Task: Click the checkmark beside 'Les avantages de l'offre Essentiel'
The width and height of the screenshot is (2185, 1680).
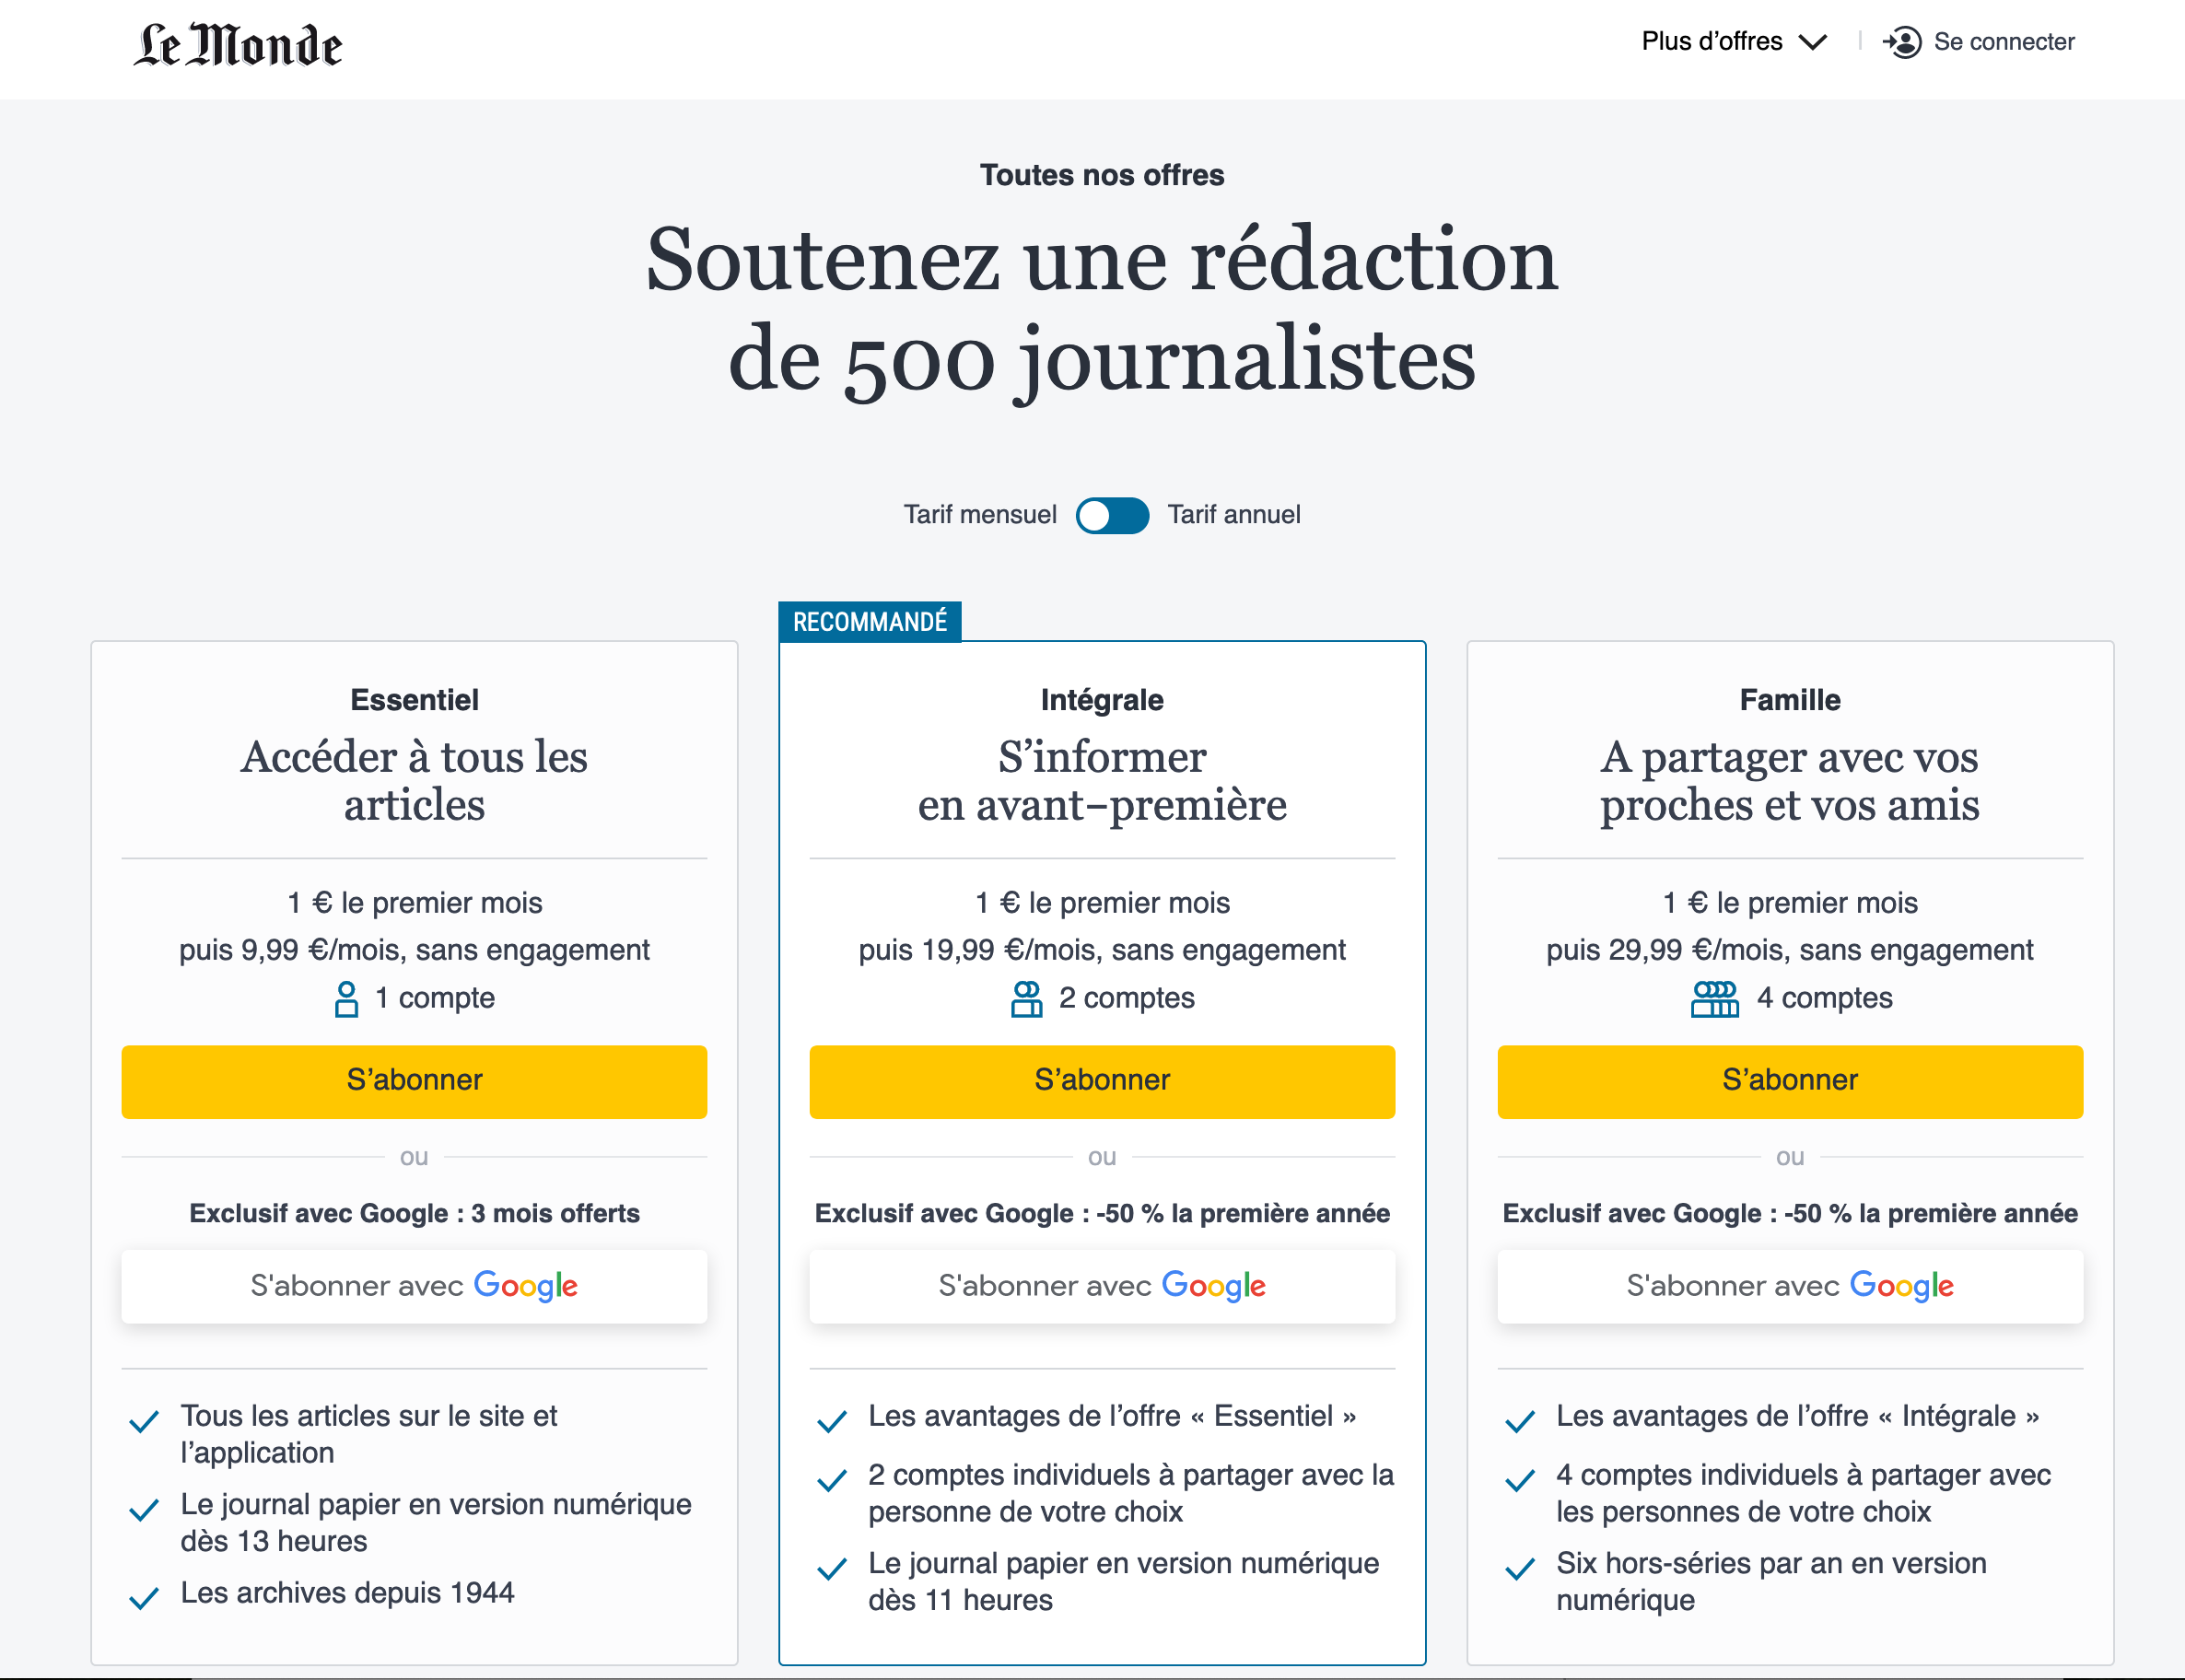Action: pos(832,1419)
